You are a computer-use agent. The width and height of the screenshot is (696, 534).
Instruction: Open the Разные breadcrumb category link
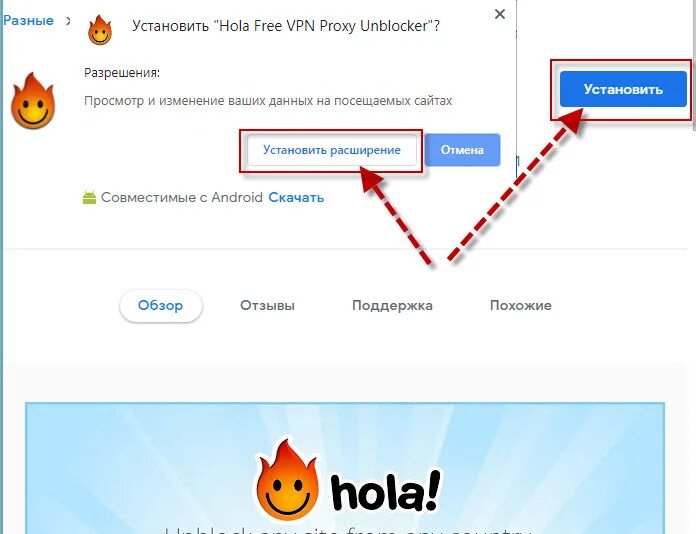point(28,20)
